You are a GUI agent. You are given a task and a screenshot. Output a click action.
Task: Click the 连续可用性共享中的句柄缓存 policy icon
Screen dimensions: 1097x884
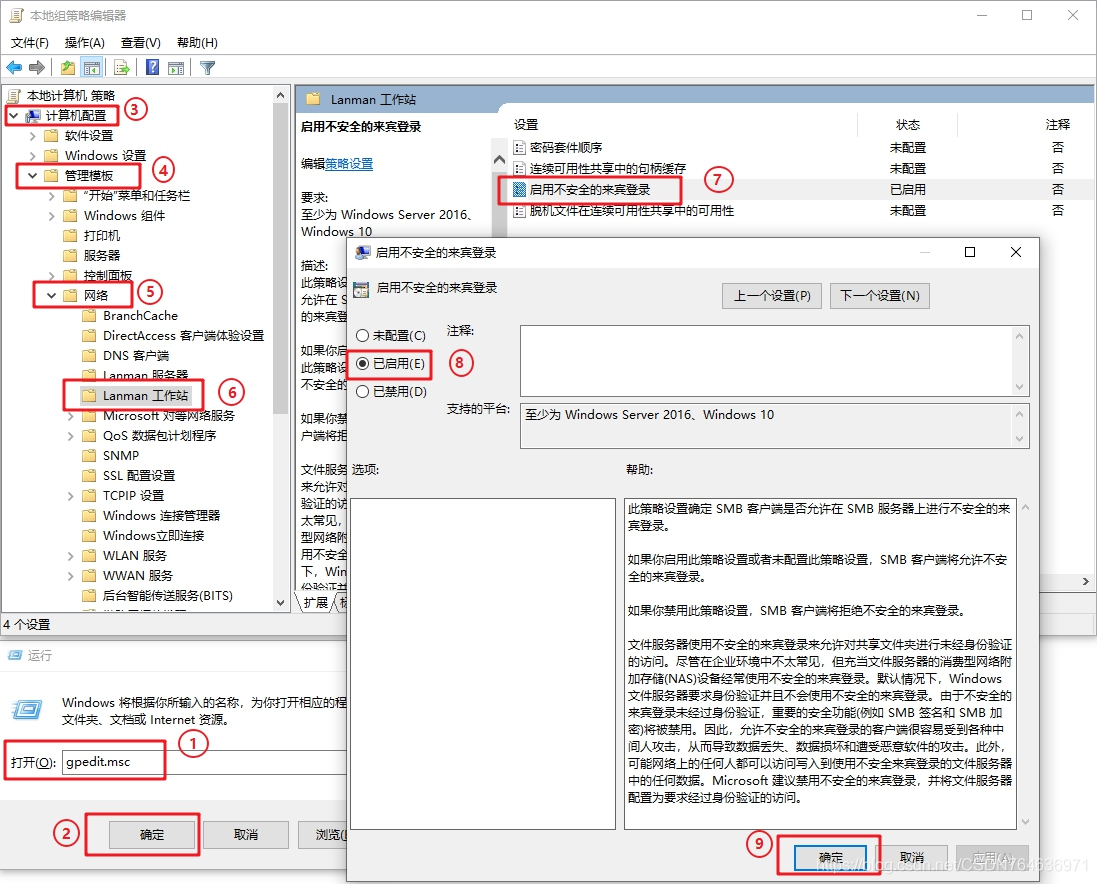pos(519,169)
